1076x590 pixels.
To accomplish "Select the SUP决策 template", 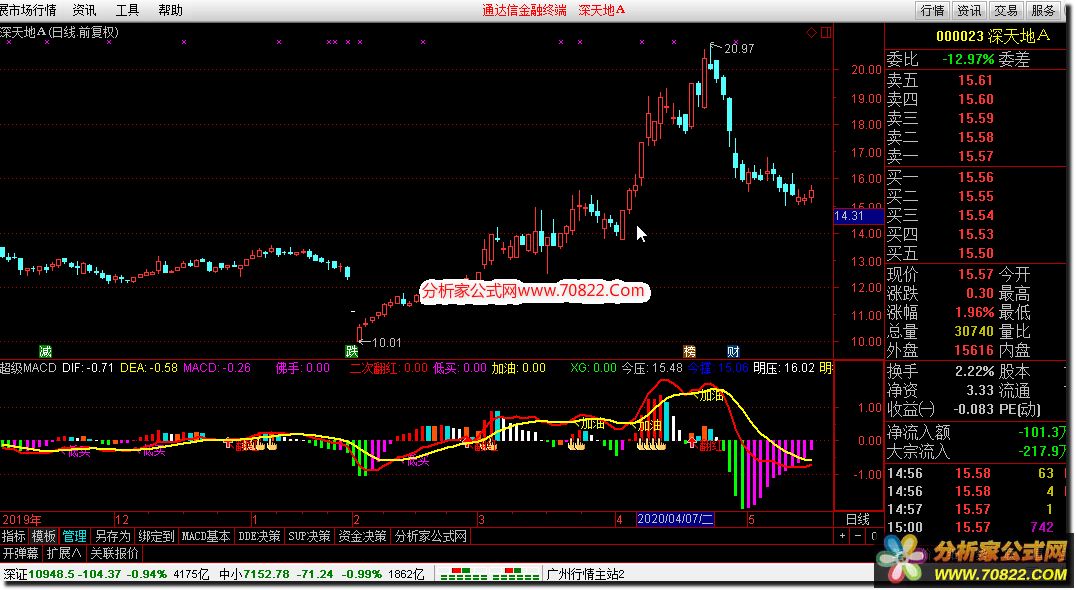I will coord(309,536).
